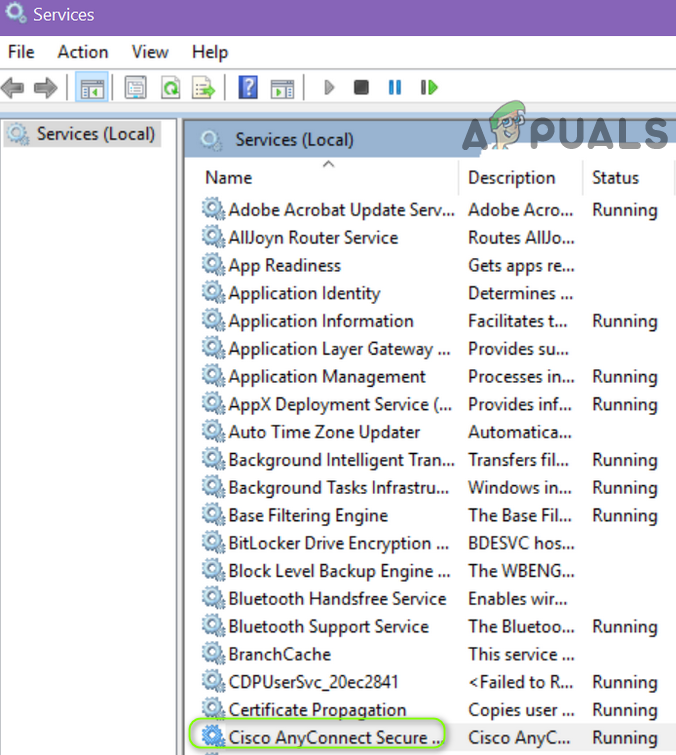Click the Export List toolbar icon
The width and height of the screenshot is (676, 755).
tap(204, 88)
